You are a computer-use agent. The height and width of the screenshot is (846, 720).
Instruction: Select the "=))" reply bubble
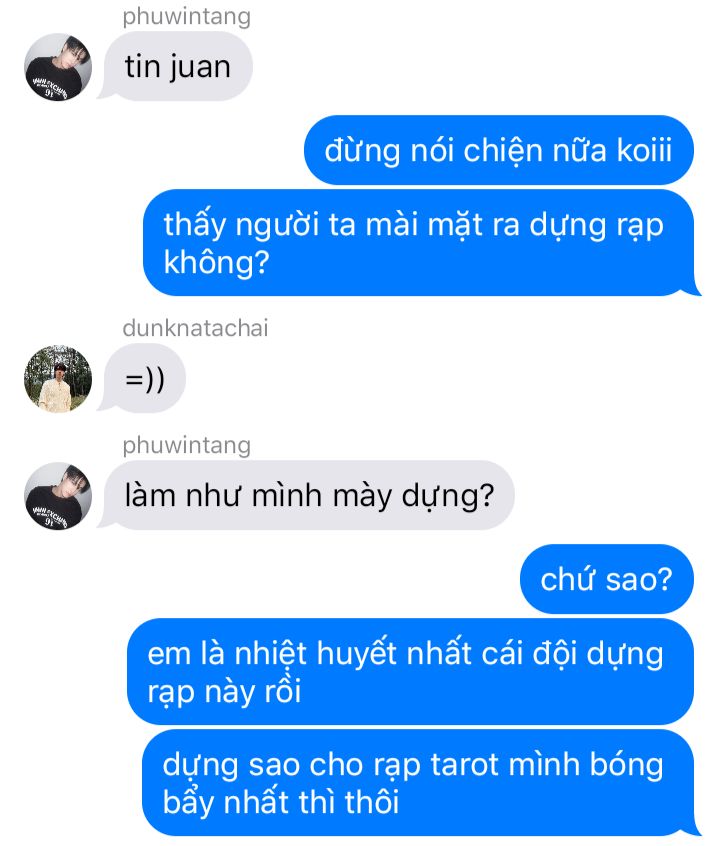click(x=142, y=379)
